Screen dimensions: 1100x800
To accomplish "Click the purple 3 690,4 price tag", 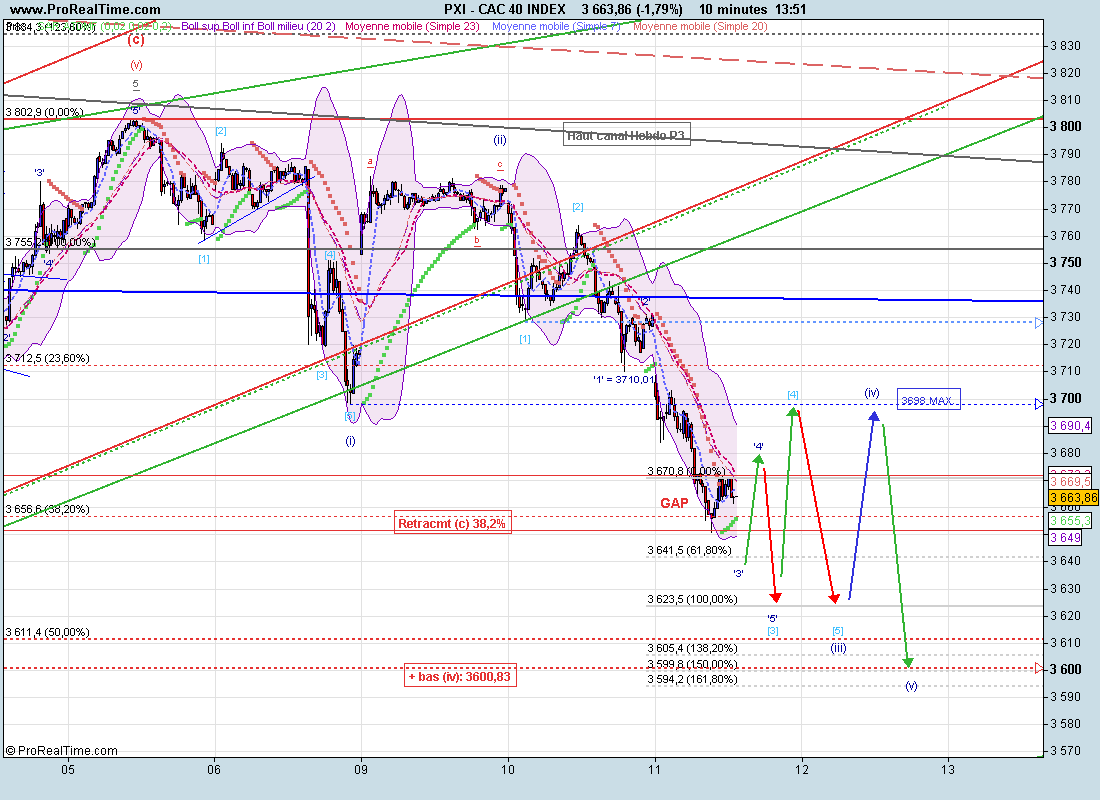I will pyautogui.click(x=1070, y=425).
